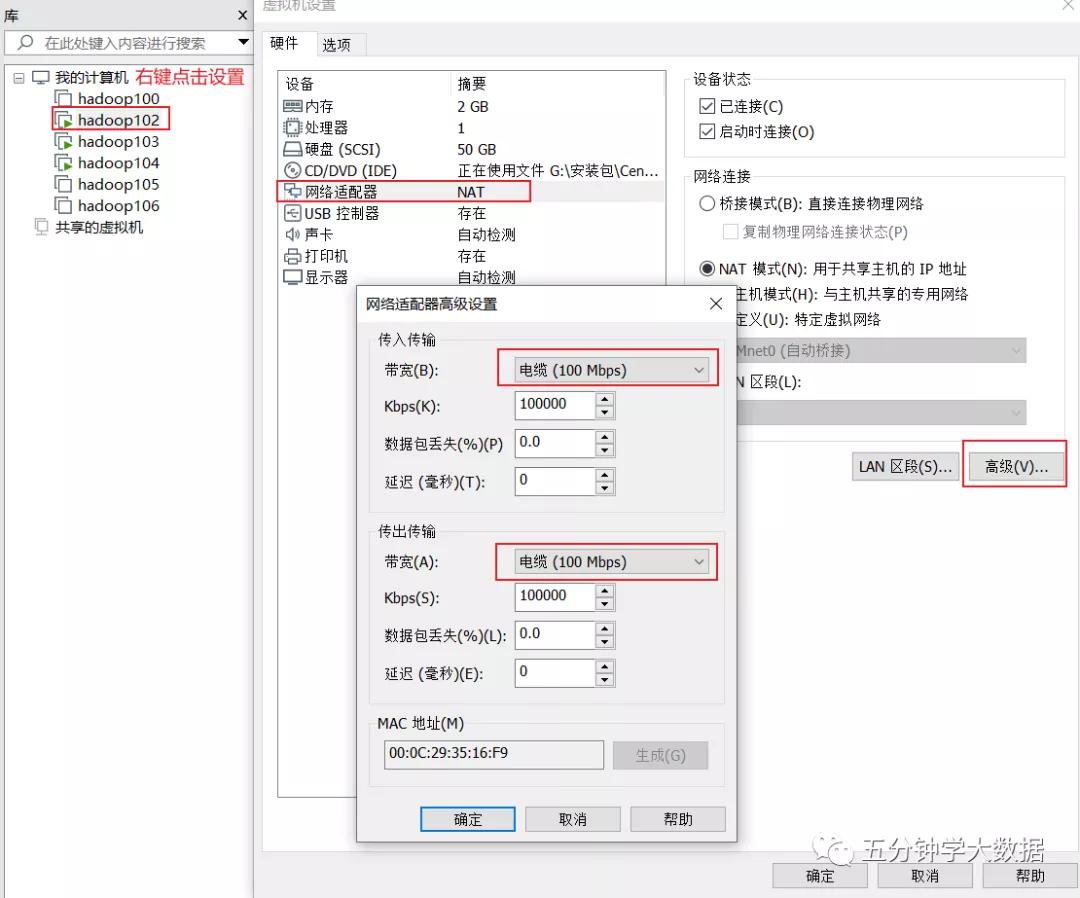The height and width of the screenshot is (898, 1080).
Task: Select the CD/DVD (IDE) device icon
Action: point(290,169)
